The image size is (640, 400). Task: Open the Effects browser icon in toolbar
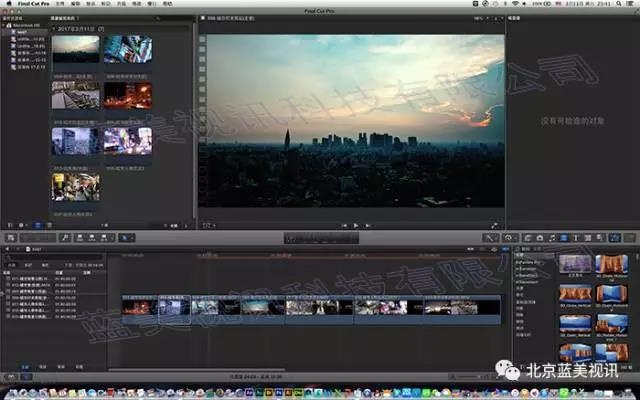525,238
